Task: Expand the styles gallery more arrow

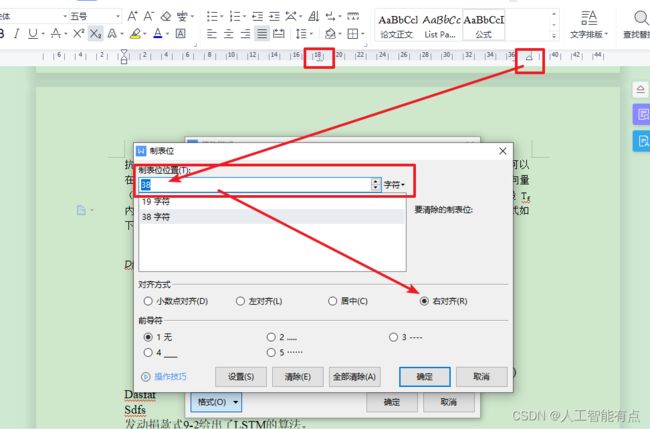Action: point(554,36)
